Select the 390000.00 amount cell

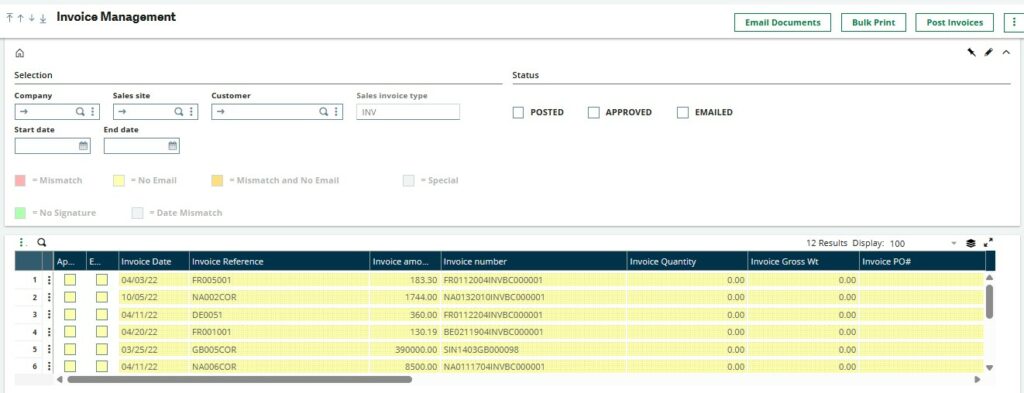pos(405,349)
